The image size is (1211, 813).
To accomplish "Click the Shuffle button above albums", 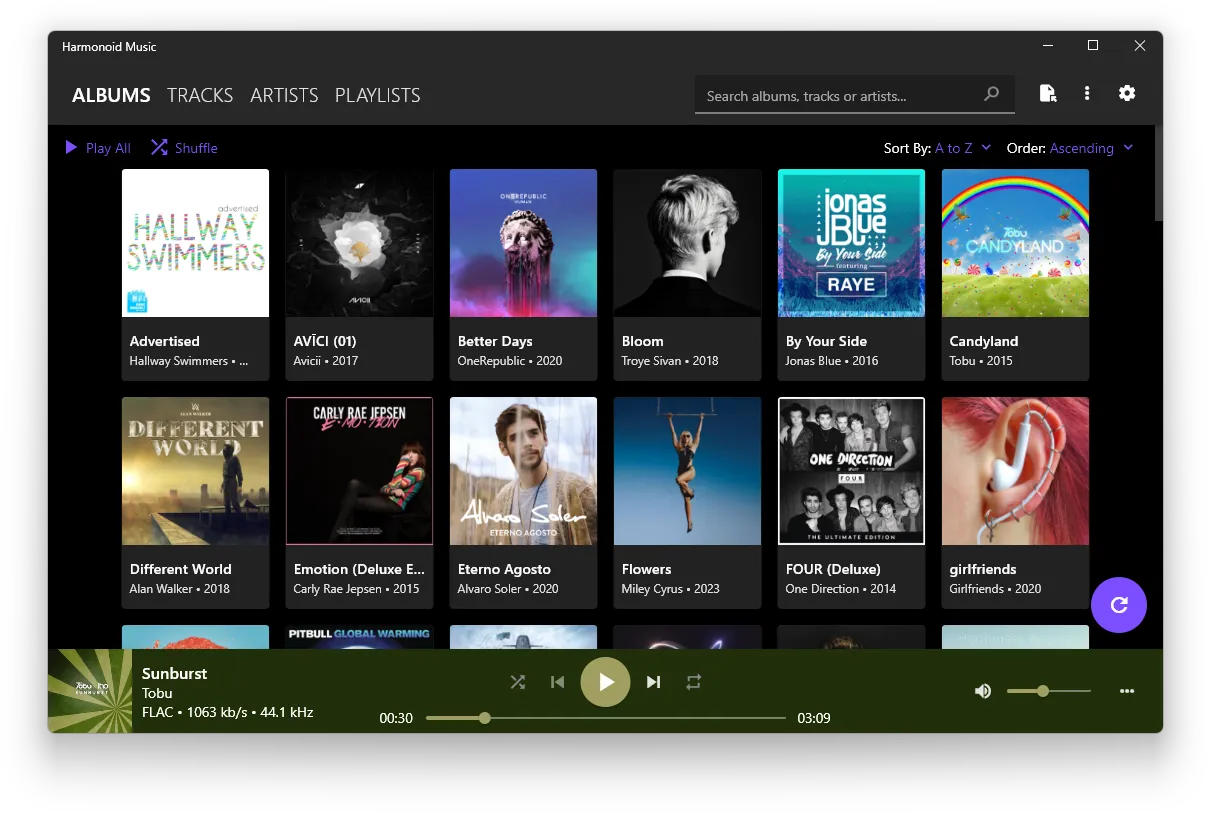I will point(184,148).
